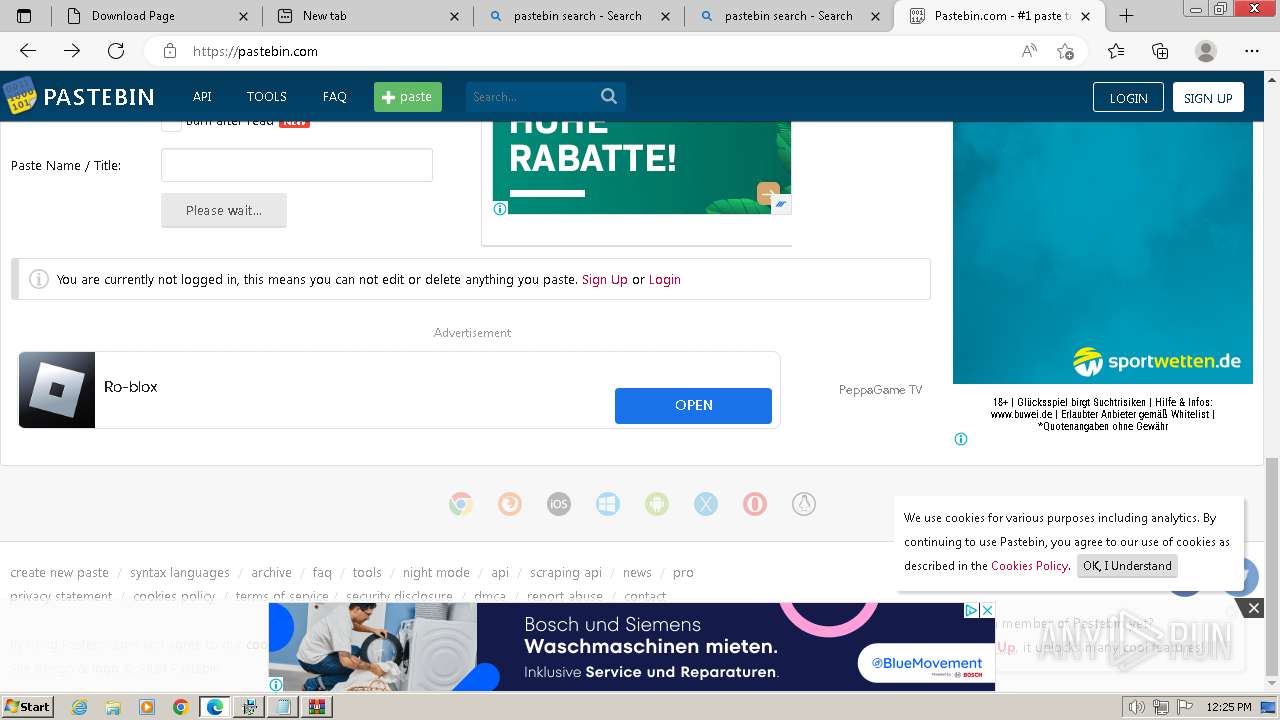Open the scraping api footer link
The image size is (1280, 720).
point(566,573)
